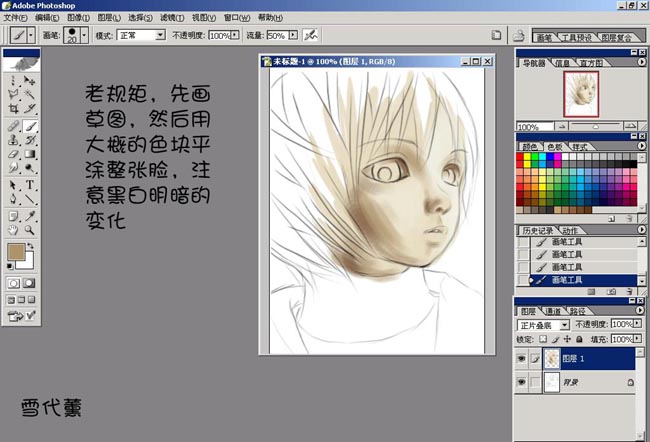Open the blending mode 正片叠底 dropdown
Viewport: 650px width, 442px height.
[564, 325]
